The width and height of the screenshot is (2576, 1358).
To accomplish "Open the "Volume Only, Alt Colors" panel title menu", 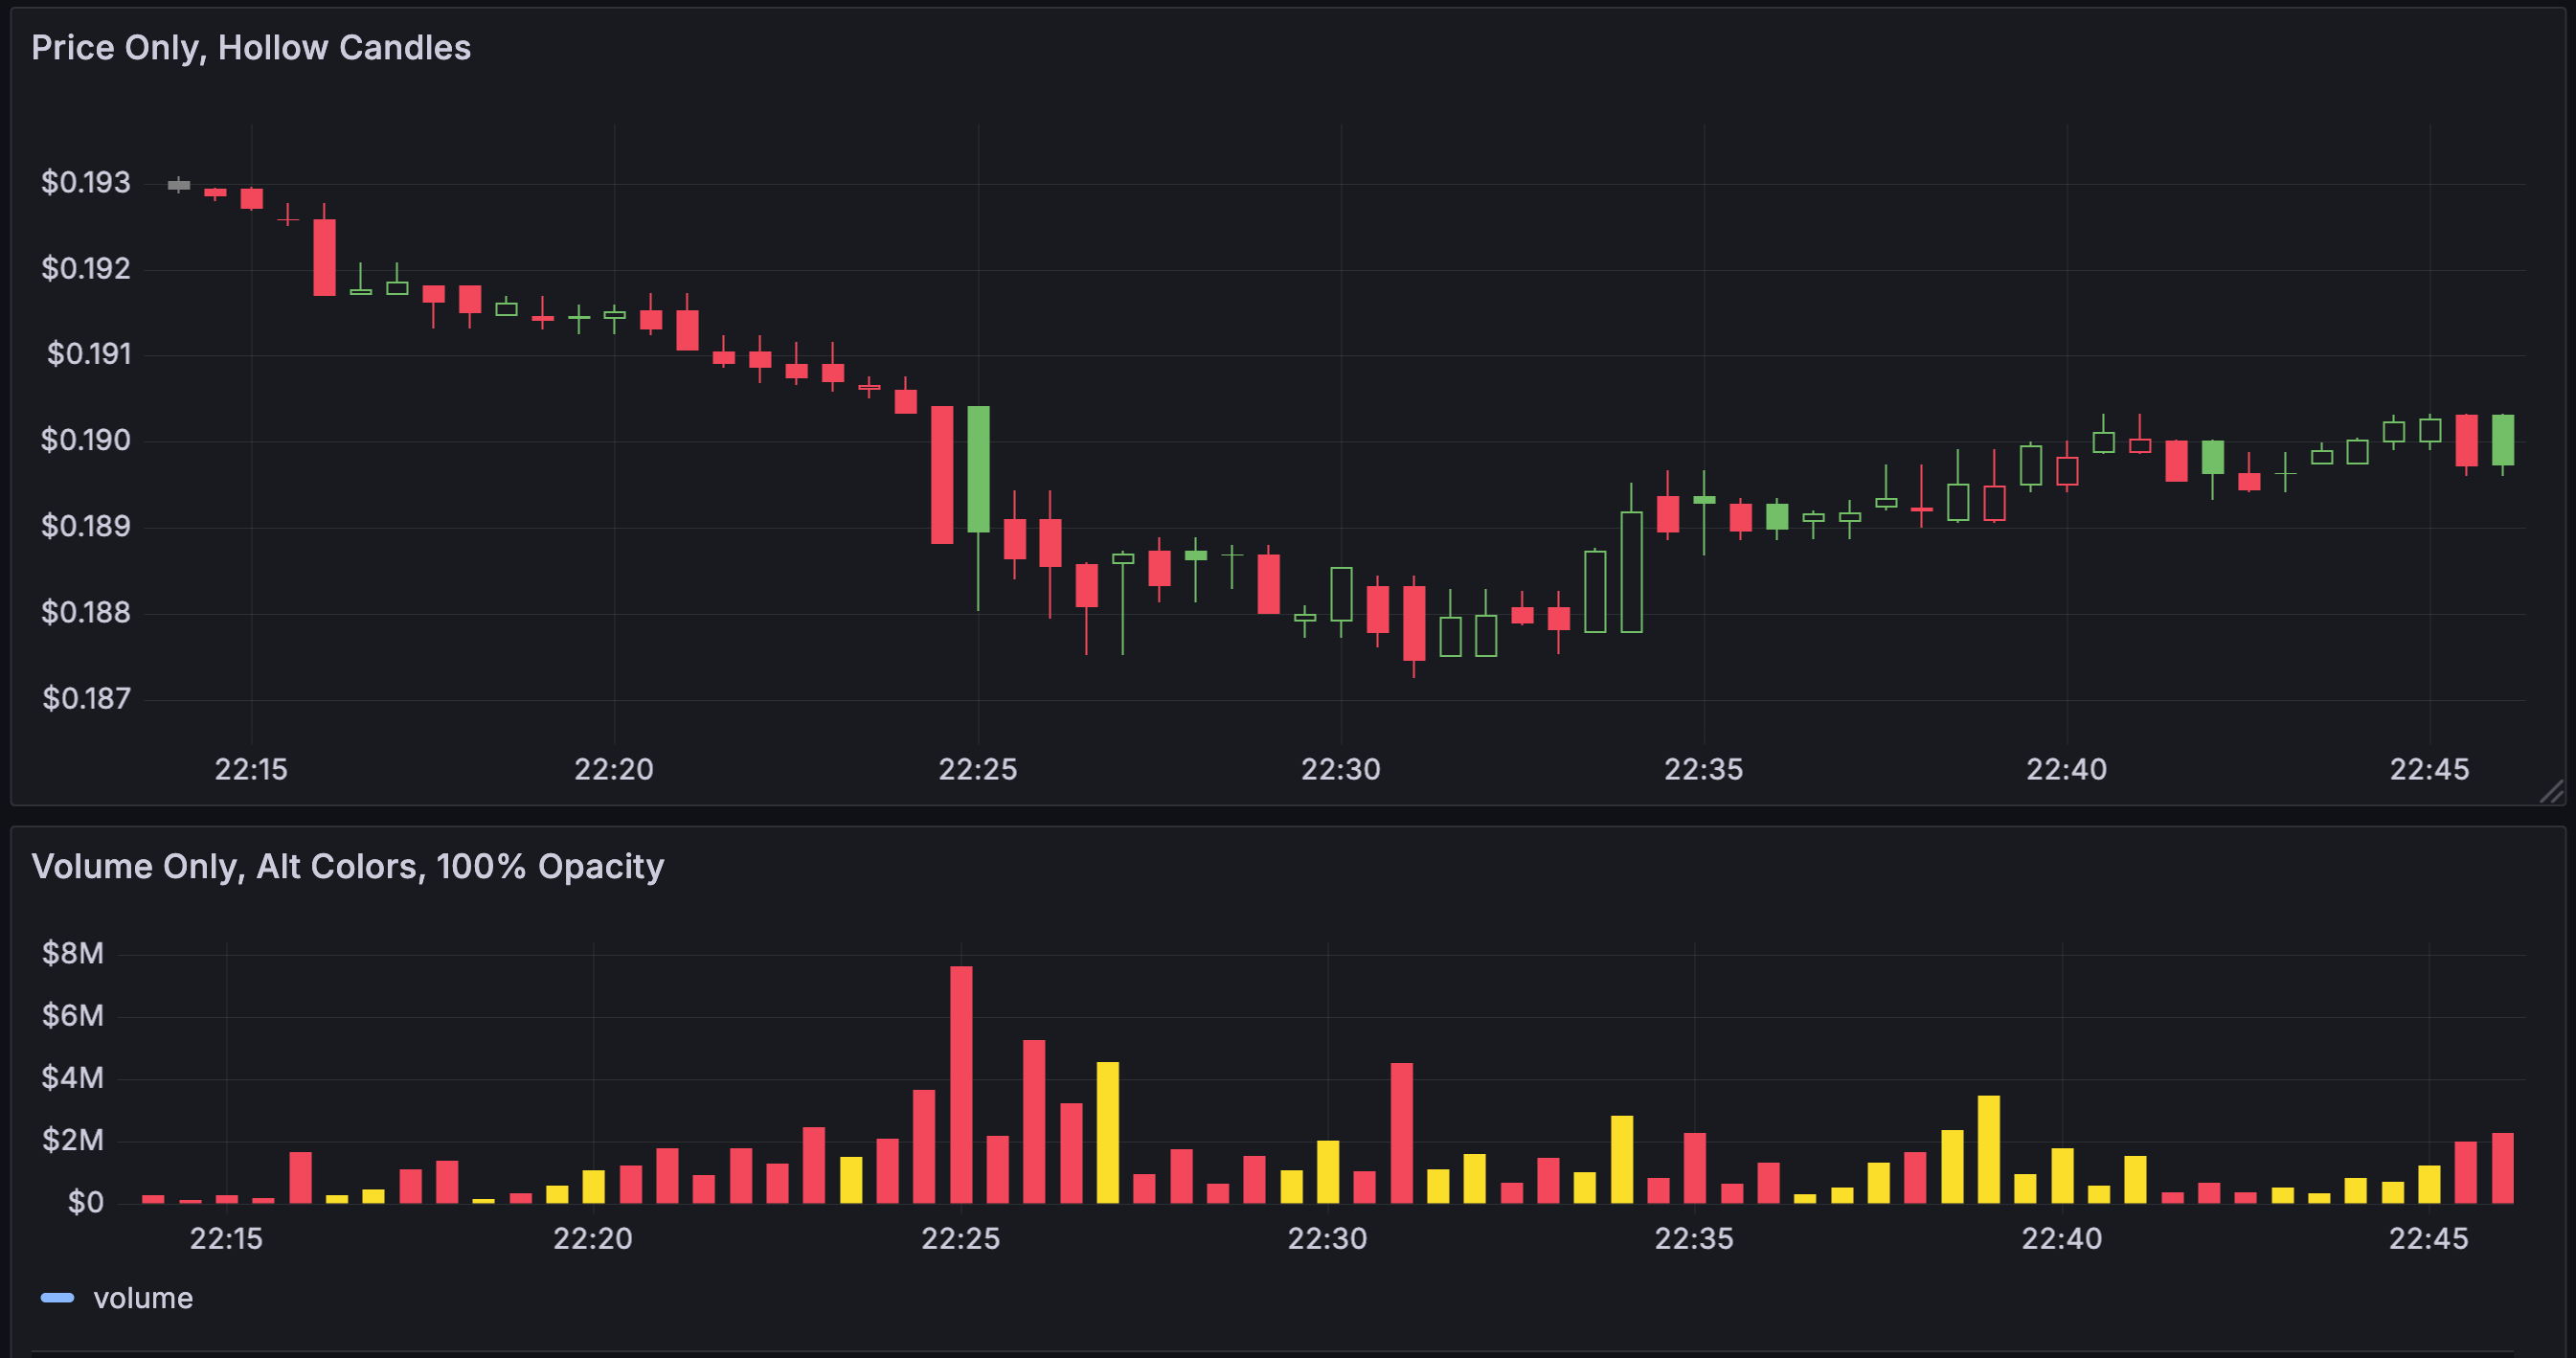I will click(x=347, y=866).
